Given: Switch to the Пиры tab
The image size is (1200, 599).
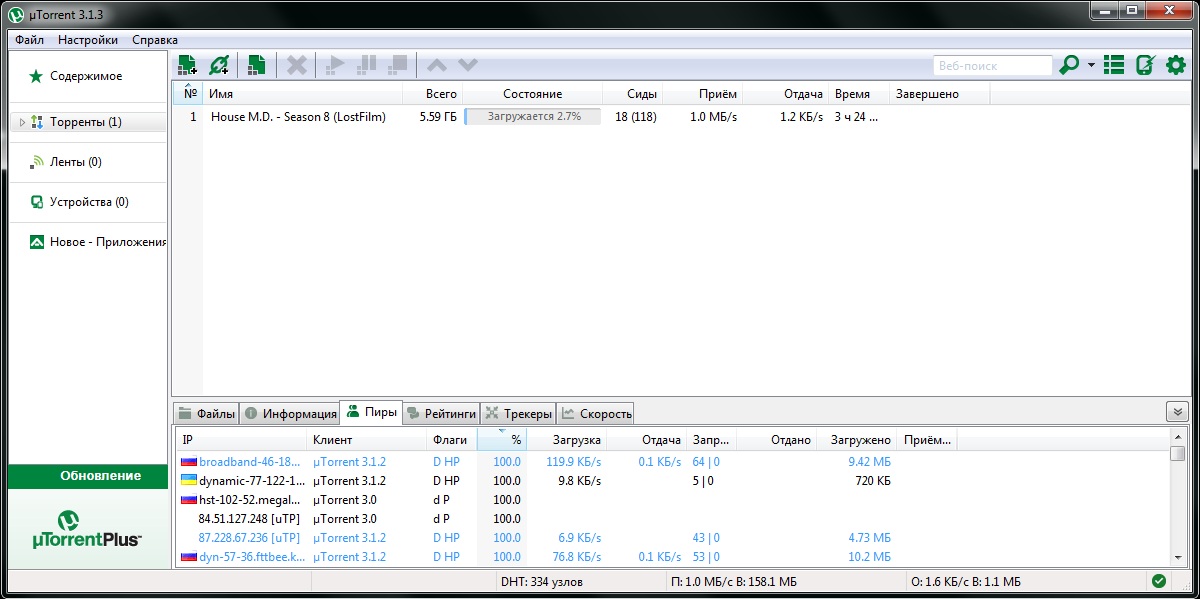Looking at the screenshot, I should pyautogui.click(x=371, y=412).
